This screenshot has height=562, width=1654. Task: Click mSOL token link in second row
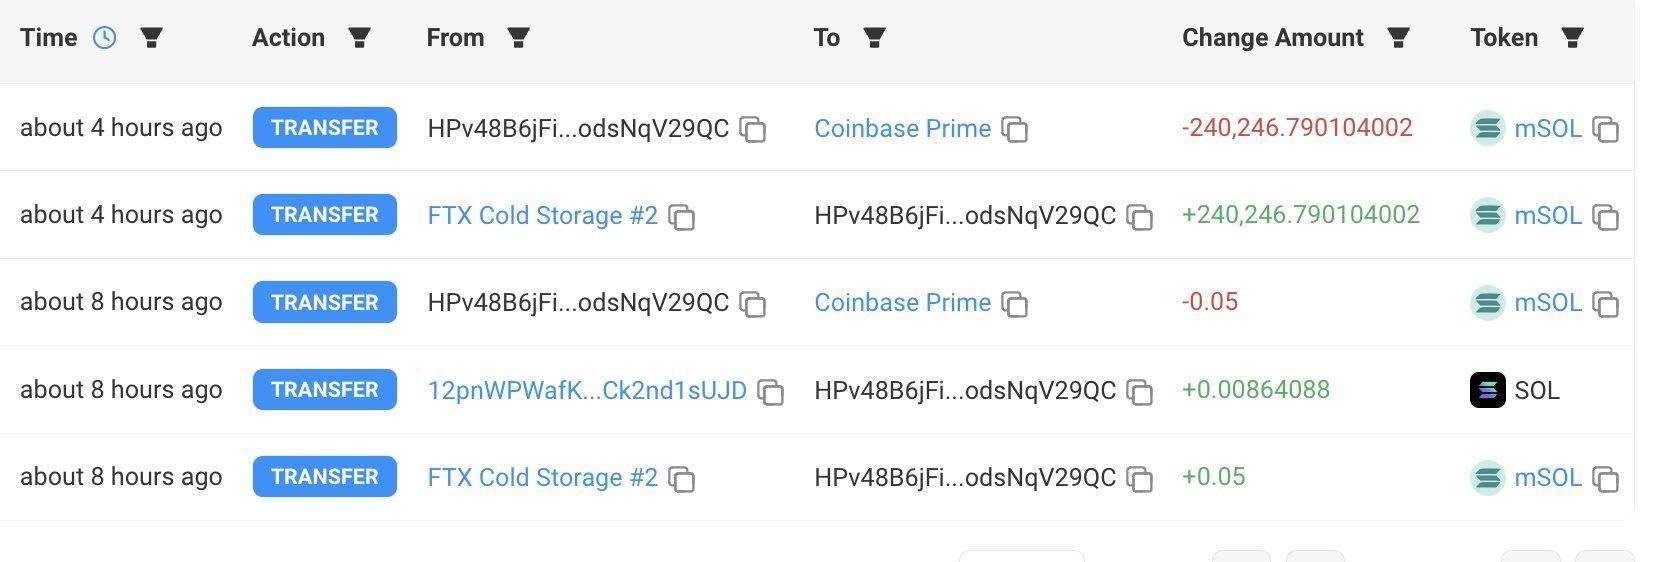tap(1547, 215)
